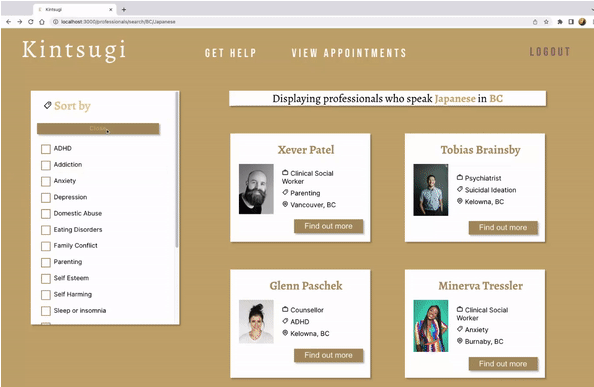Image resolution: width=594 pixels, height=387 pixels.
Task: Find out more about Glenn Paschek
Action: [328, 355]
